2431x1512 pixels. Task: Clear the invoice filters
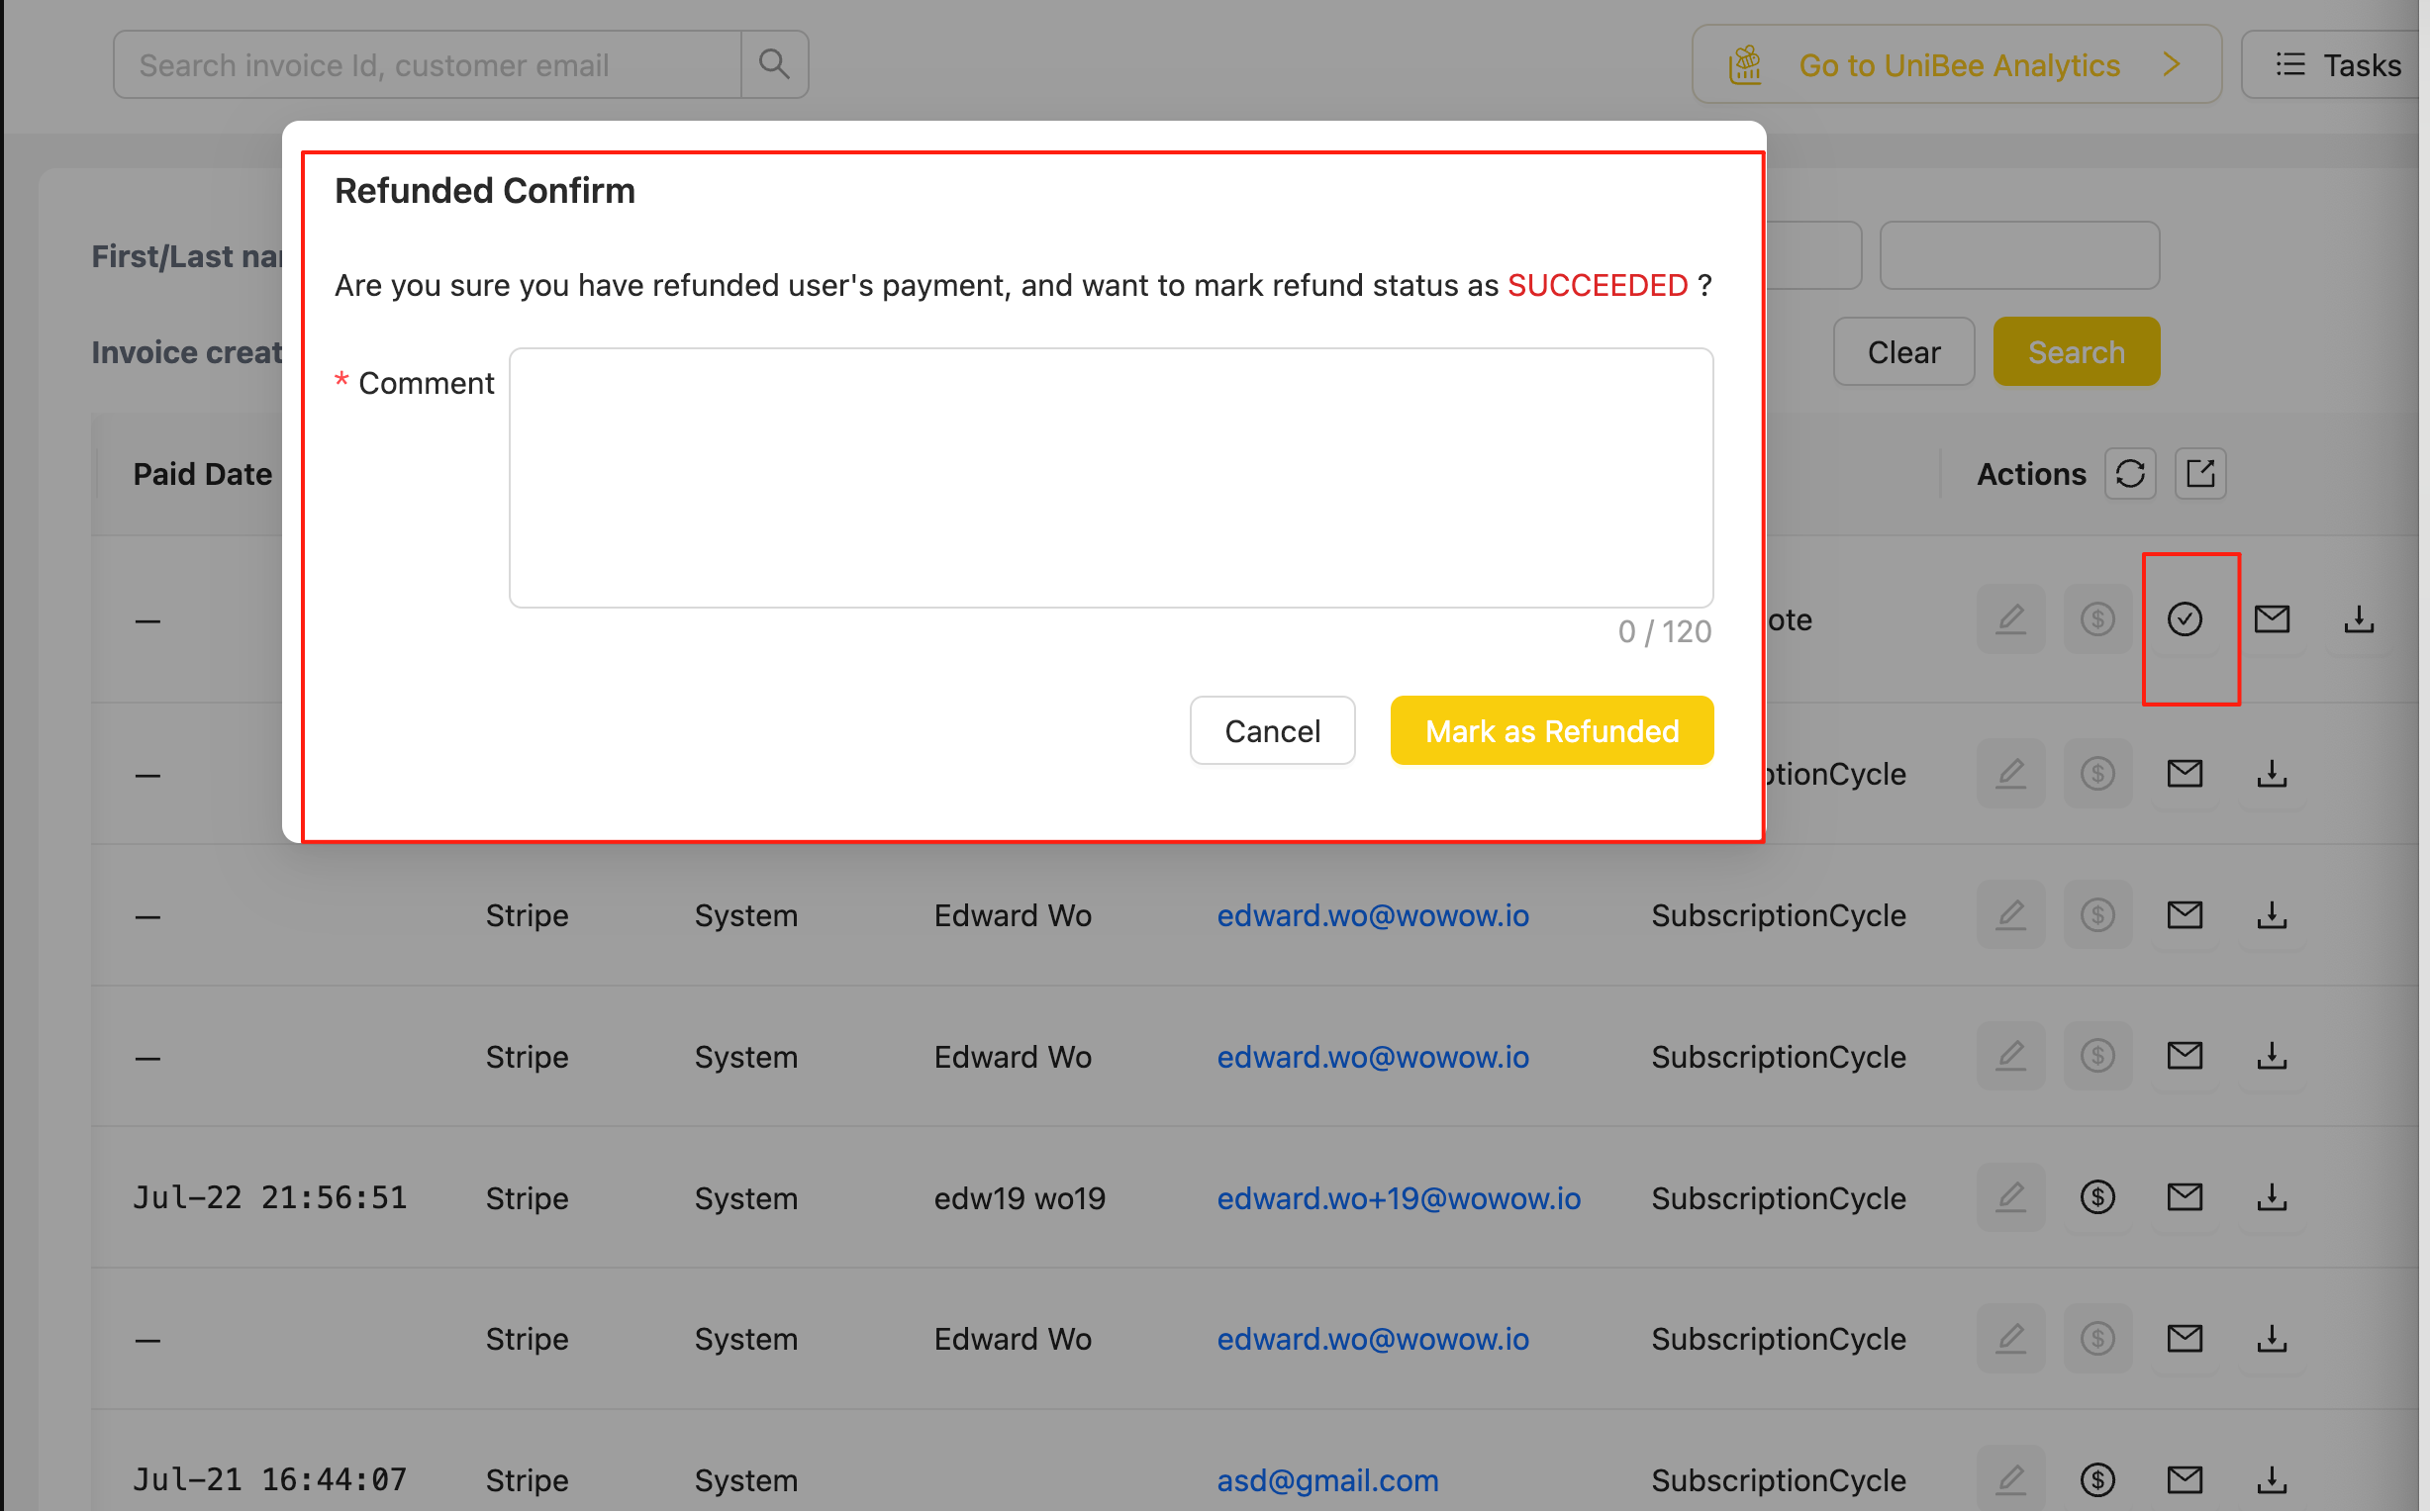click(1903, 351)
